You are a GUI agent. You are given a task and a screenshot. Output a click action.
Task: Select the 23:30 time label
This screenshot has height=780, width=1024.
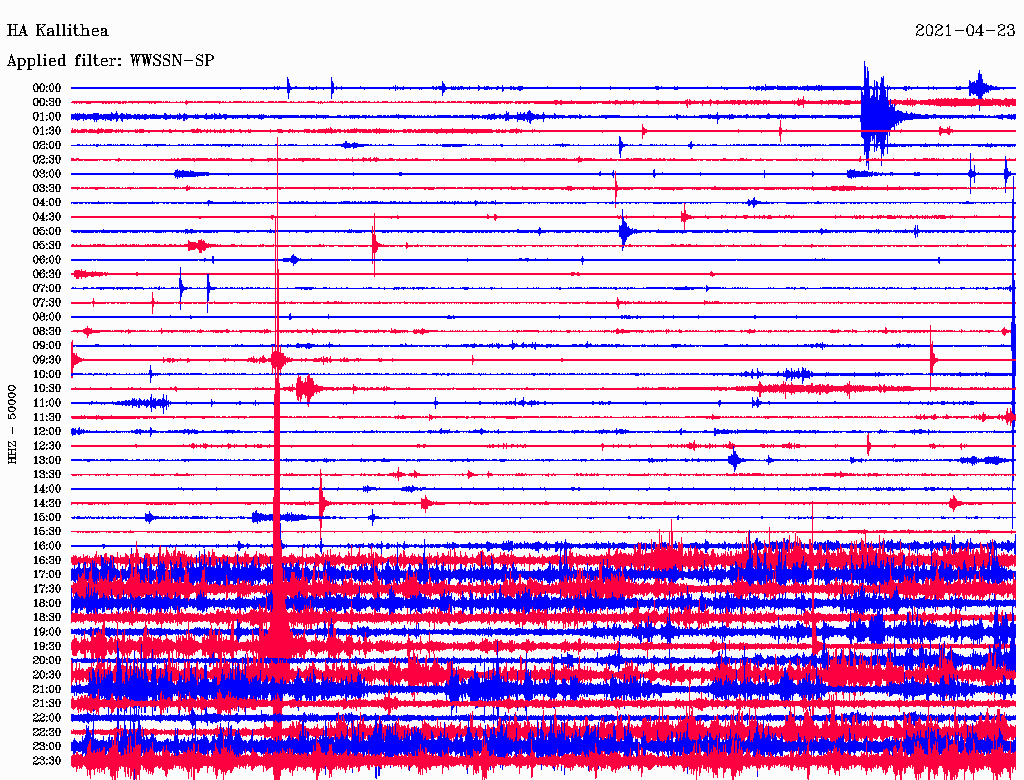tap(47, 762)
